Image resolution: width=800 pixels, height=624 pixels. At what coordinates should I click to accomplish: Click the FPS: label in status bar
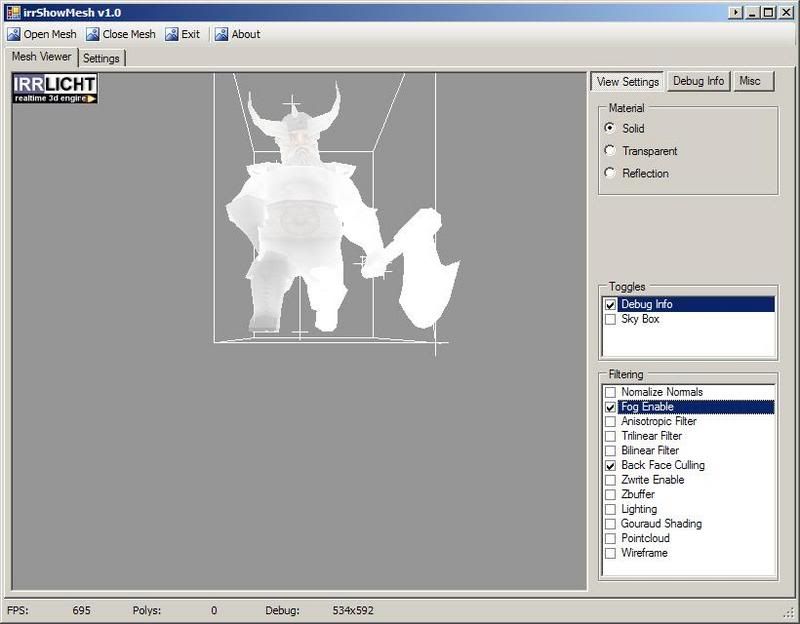tap(18, 610)
